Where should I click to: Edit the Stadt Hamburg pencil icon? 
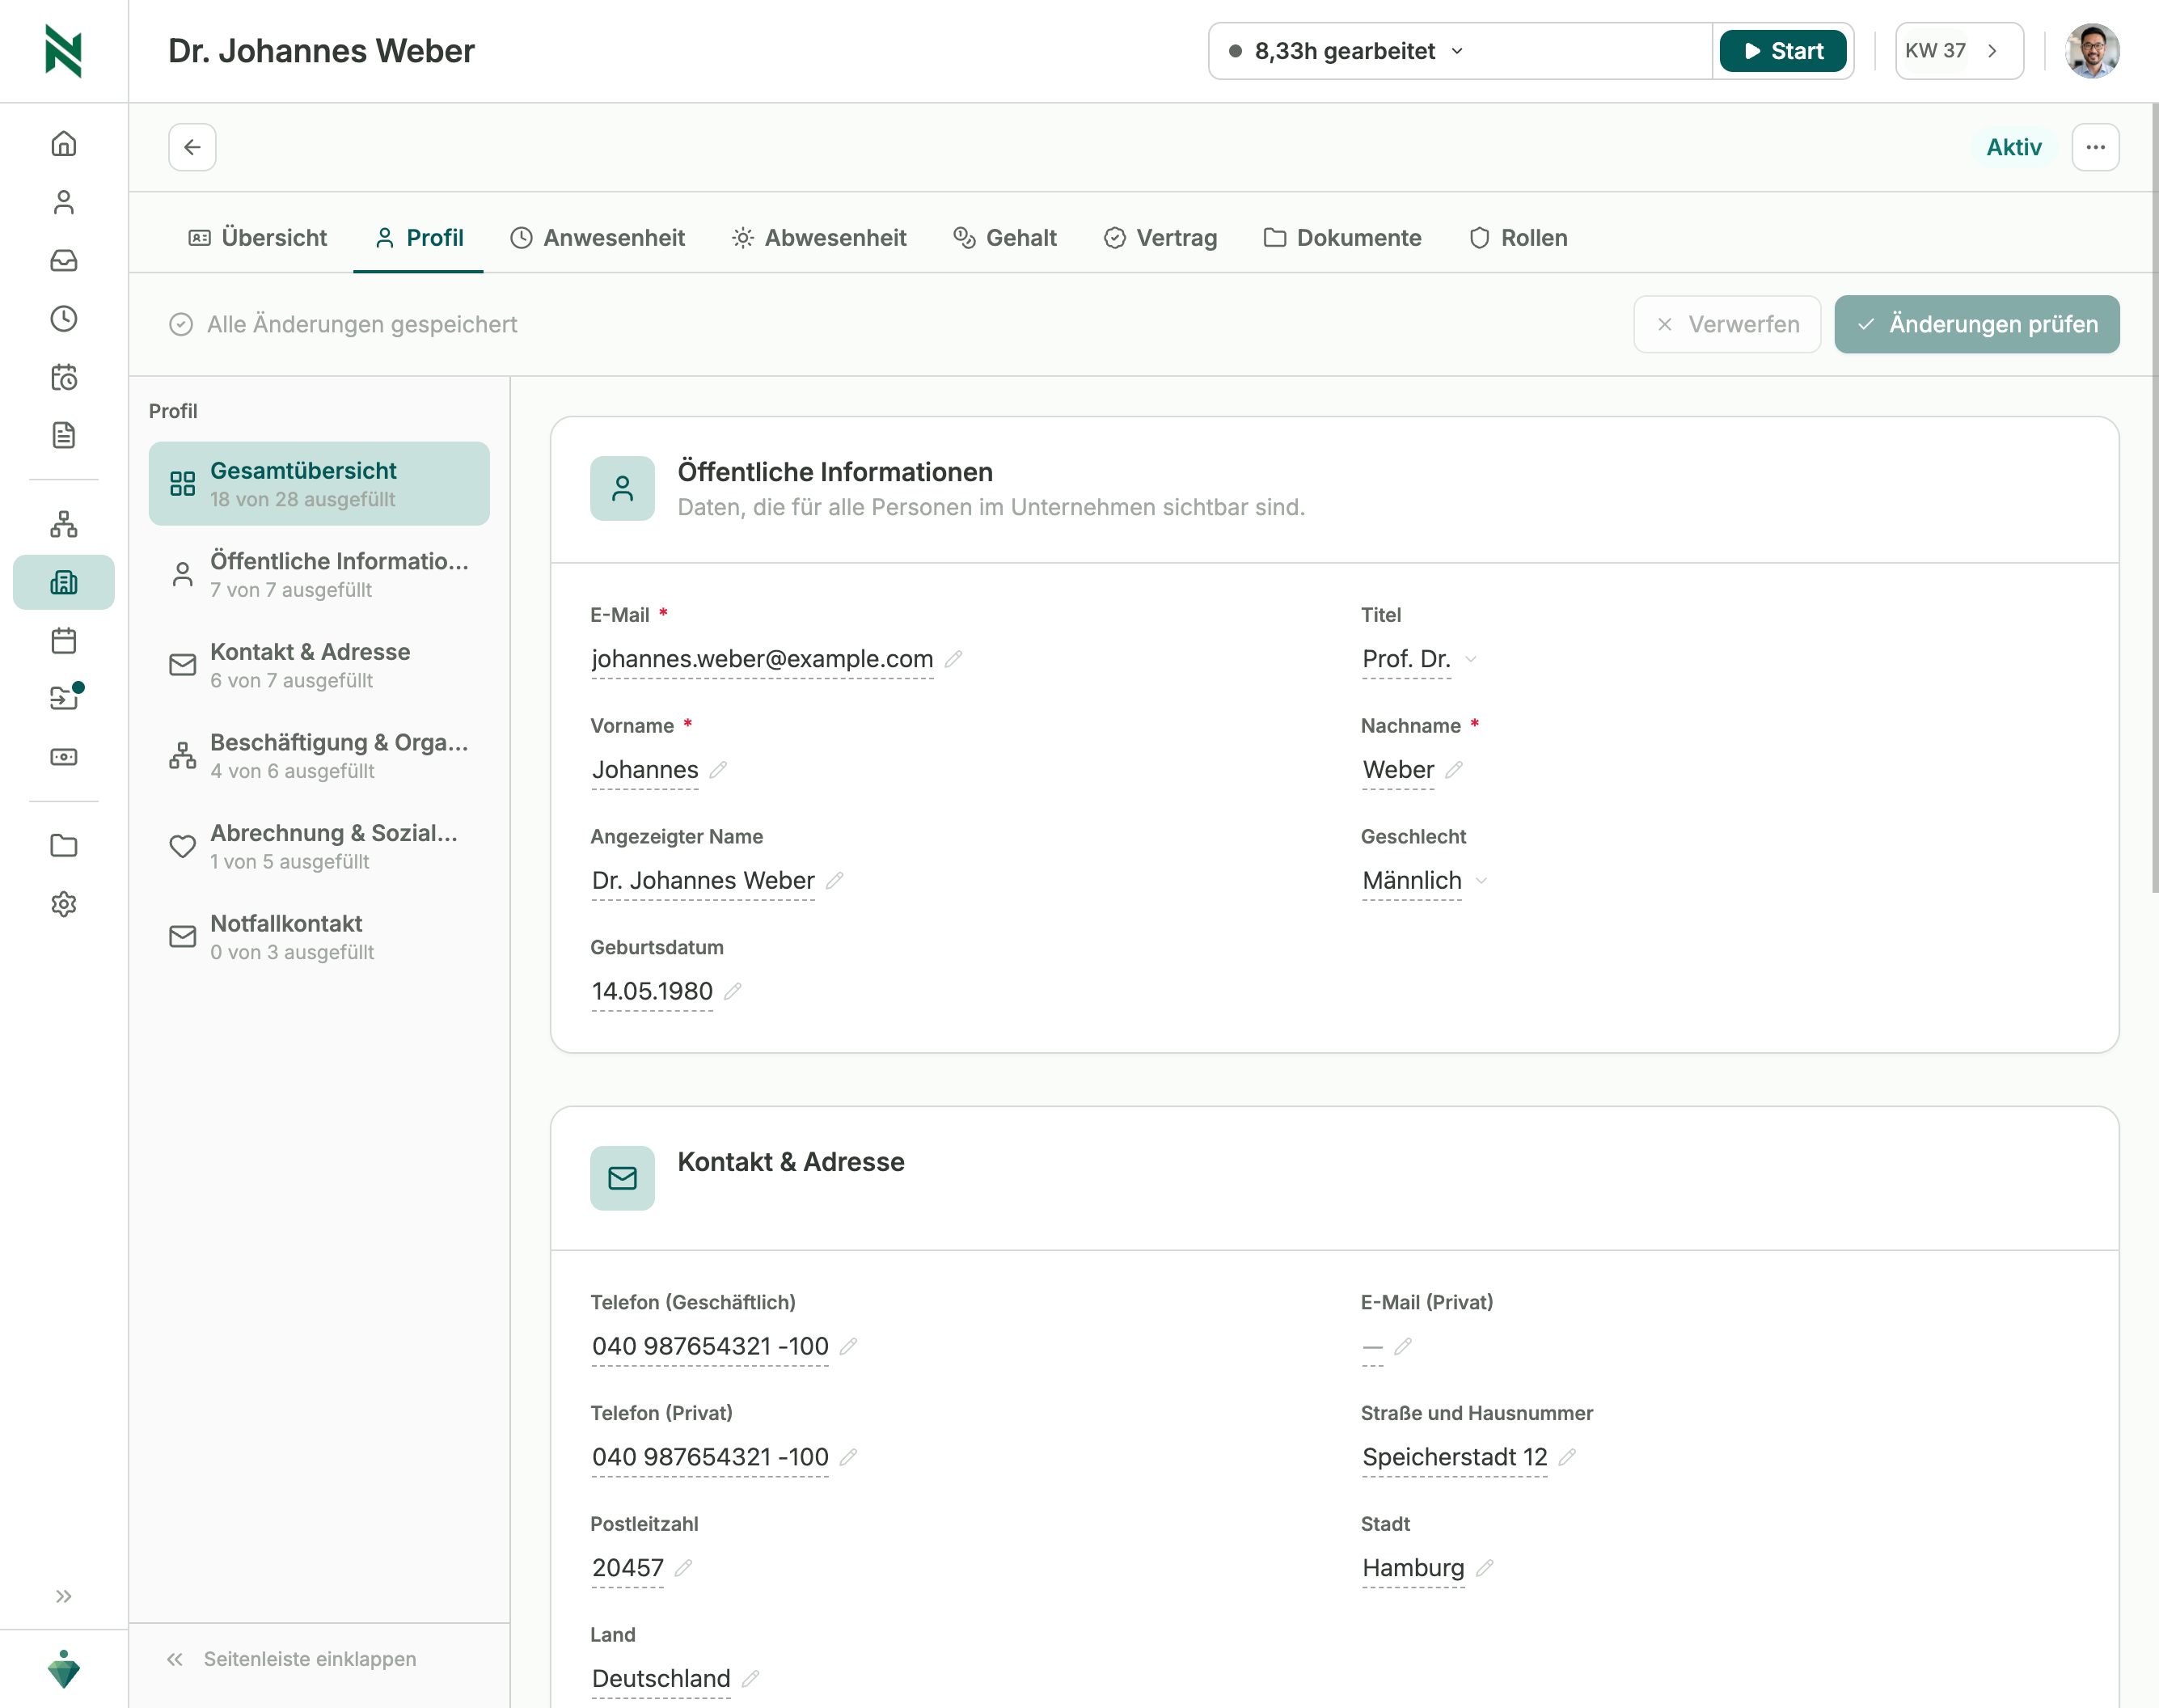1485,1568
